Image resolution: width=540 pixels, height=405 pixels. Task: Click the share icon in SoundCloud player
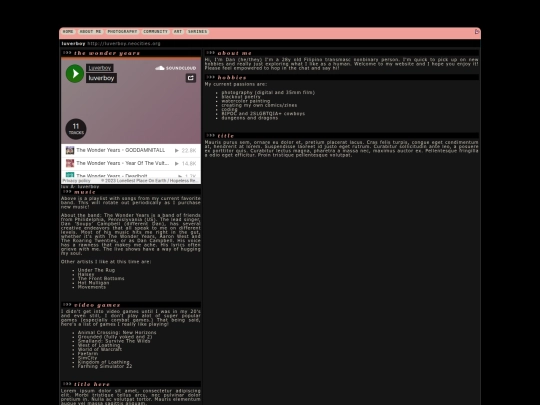(x=191, y=78)
